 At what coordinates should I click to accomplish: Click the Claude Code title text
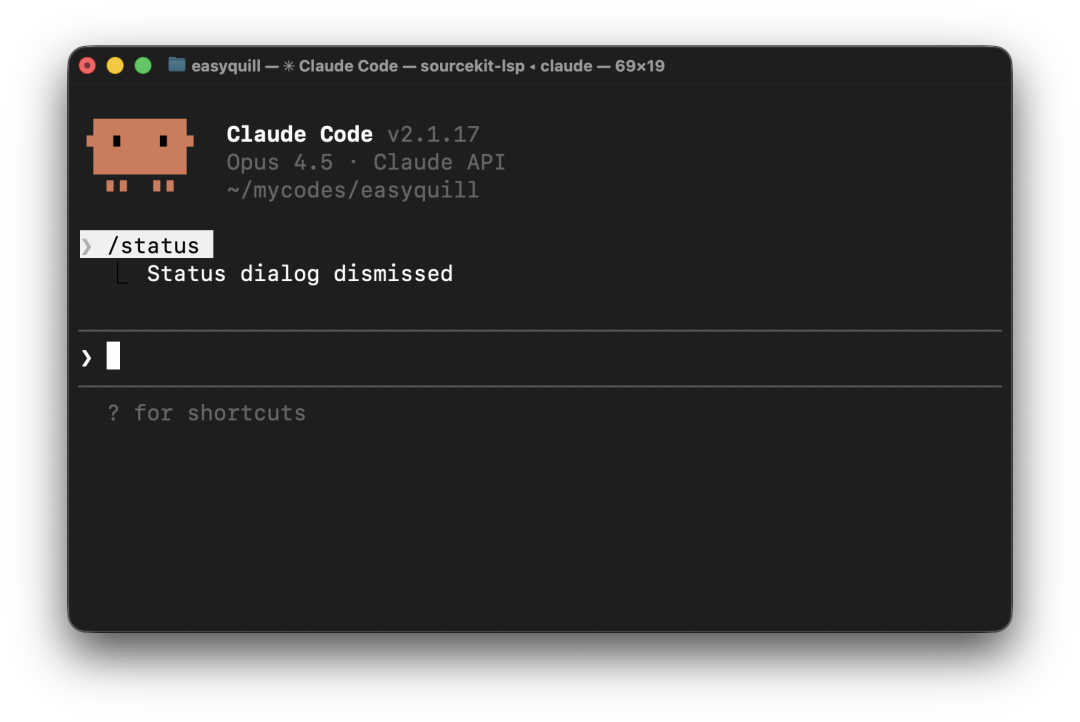pyautogui.click(x=300, y=134)
